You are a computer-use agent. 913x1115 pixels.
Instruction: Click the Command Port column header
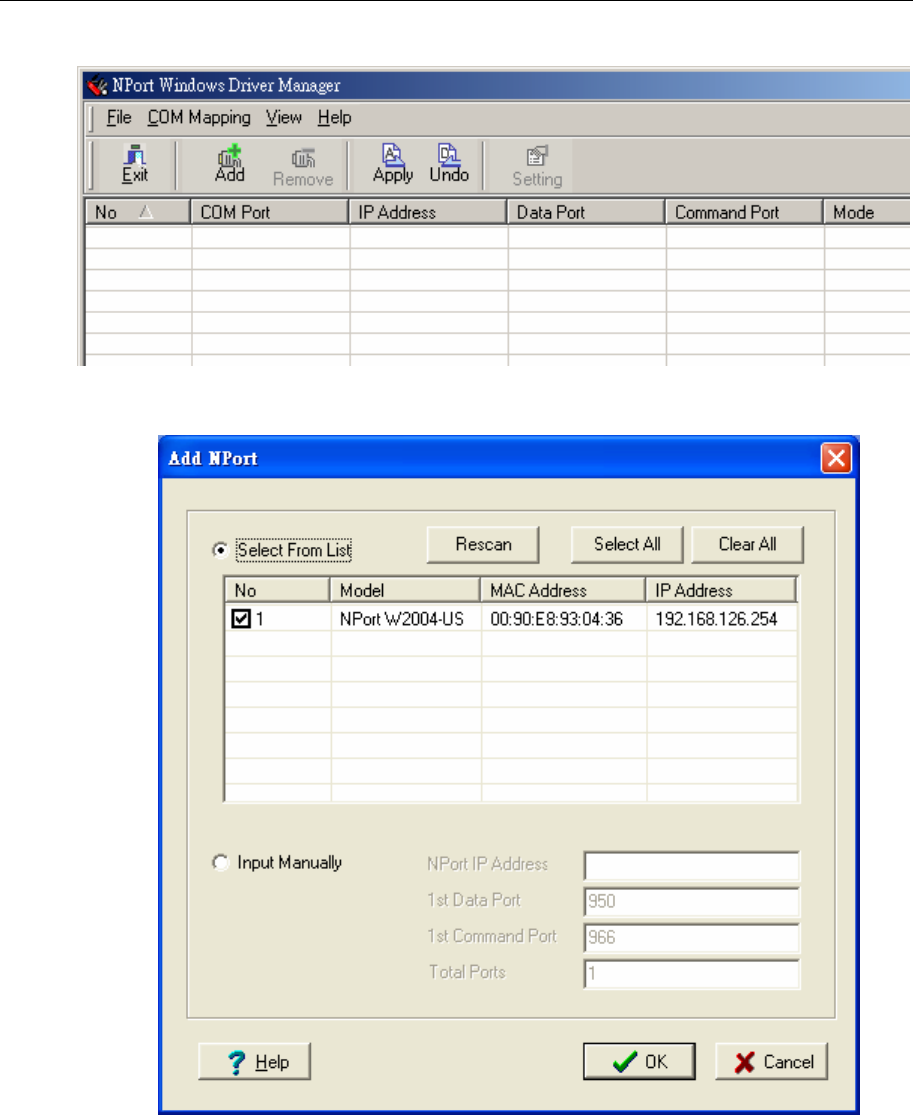coord(744,212)
